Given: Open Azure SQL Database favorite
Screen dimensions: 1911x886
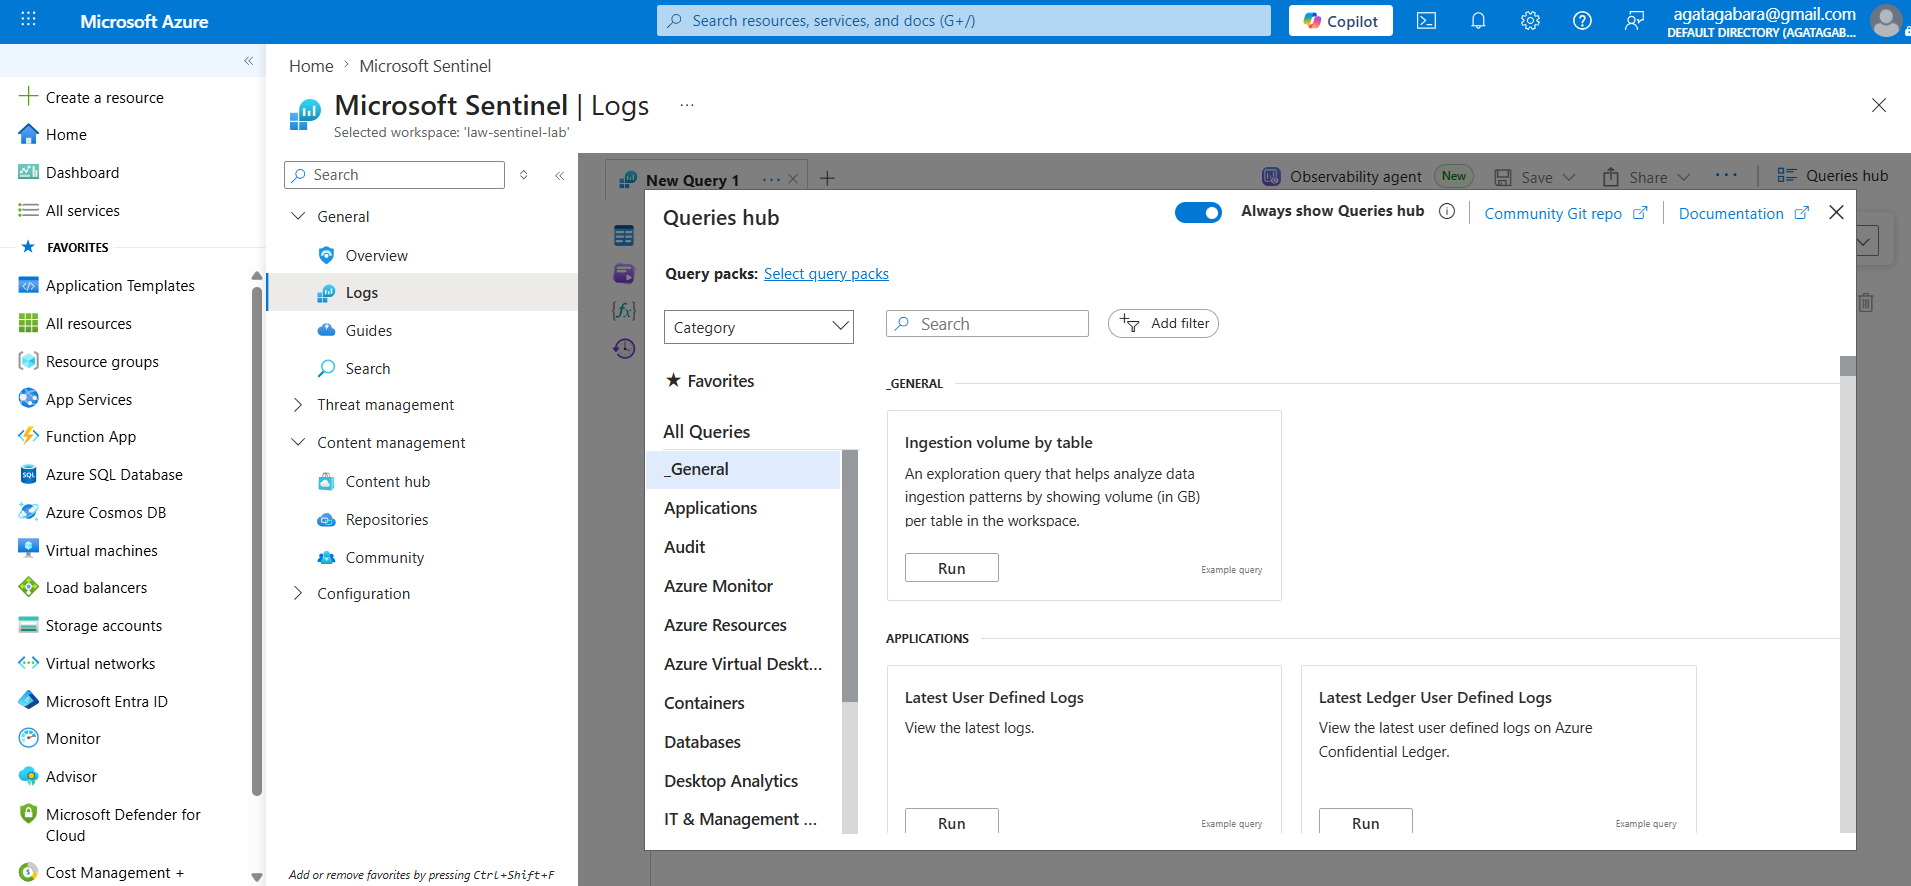Looking at the screenshot, I should tap(114, 475).
